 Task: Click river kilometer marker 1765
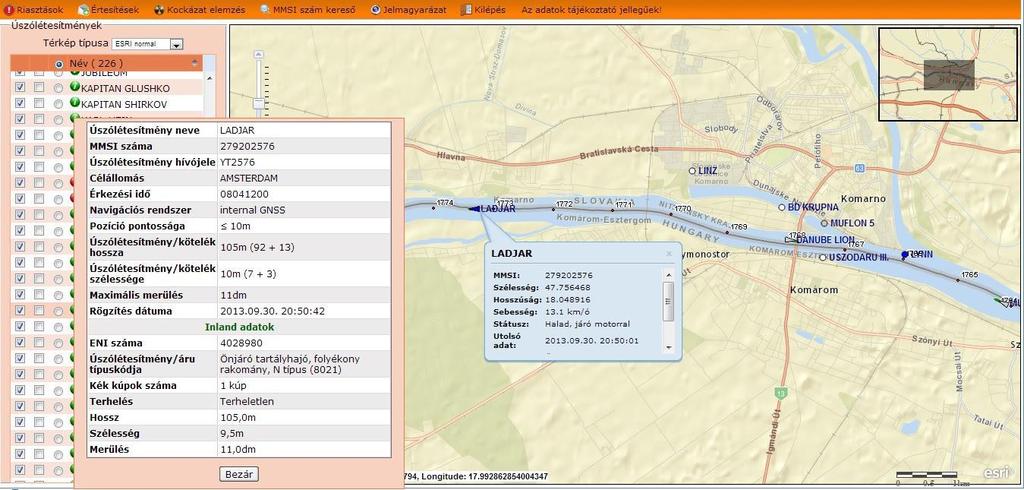point(959,280)
